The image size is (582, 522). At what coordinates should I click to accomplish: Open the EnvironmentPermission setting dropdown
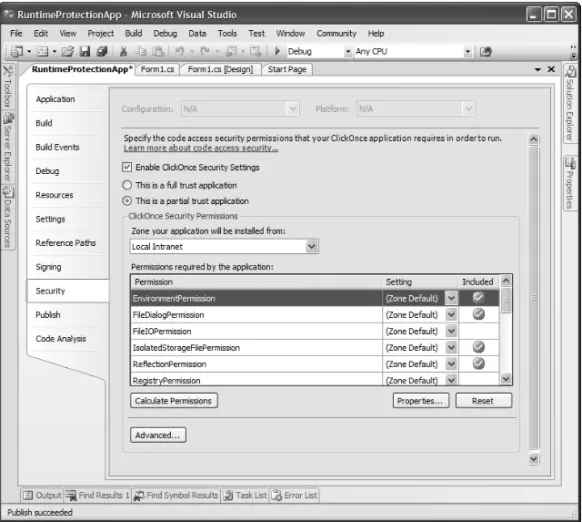click(x=451, y=298)
